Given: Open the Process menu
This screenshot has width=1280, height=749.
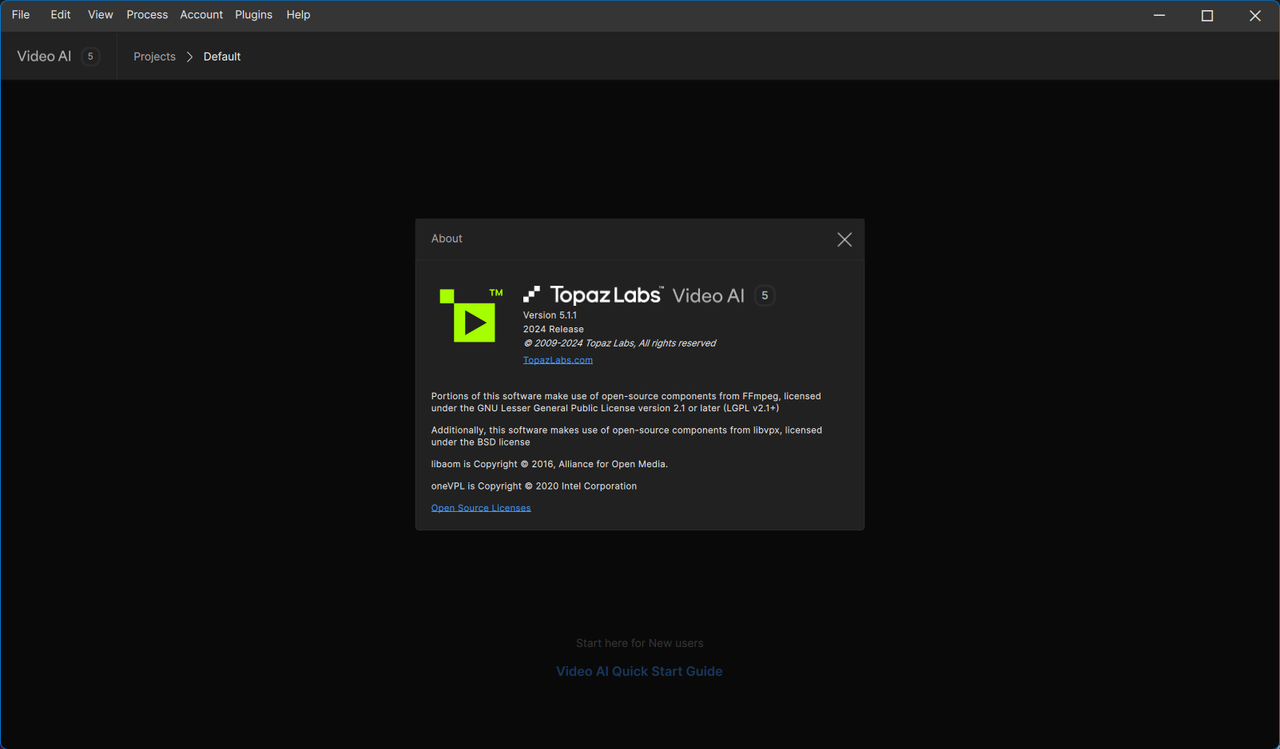Looking at the screenshot, I should coord(147,15).
